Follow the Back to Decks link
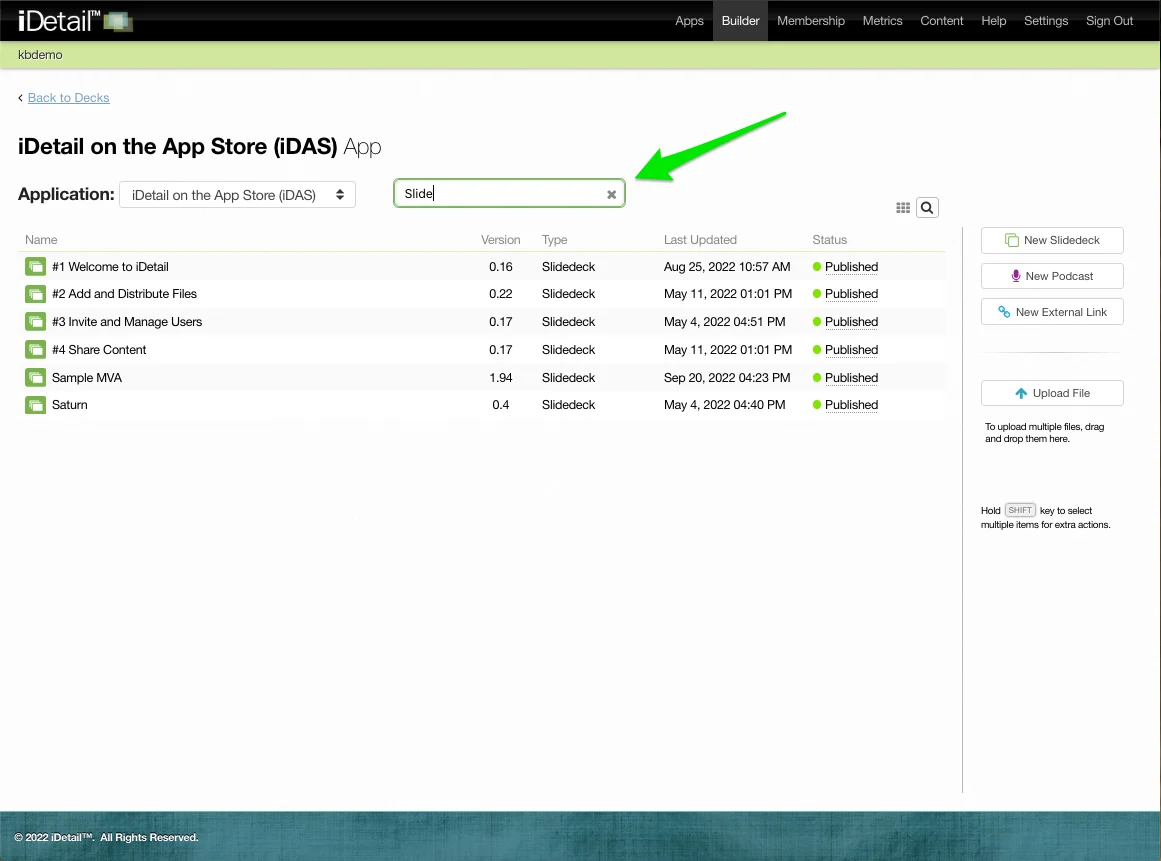 [68, 98]
